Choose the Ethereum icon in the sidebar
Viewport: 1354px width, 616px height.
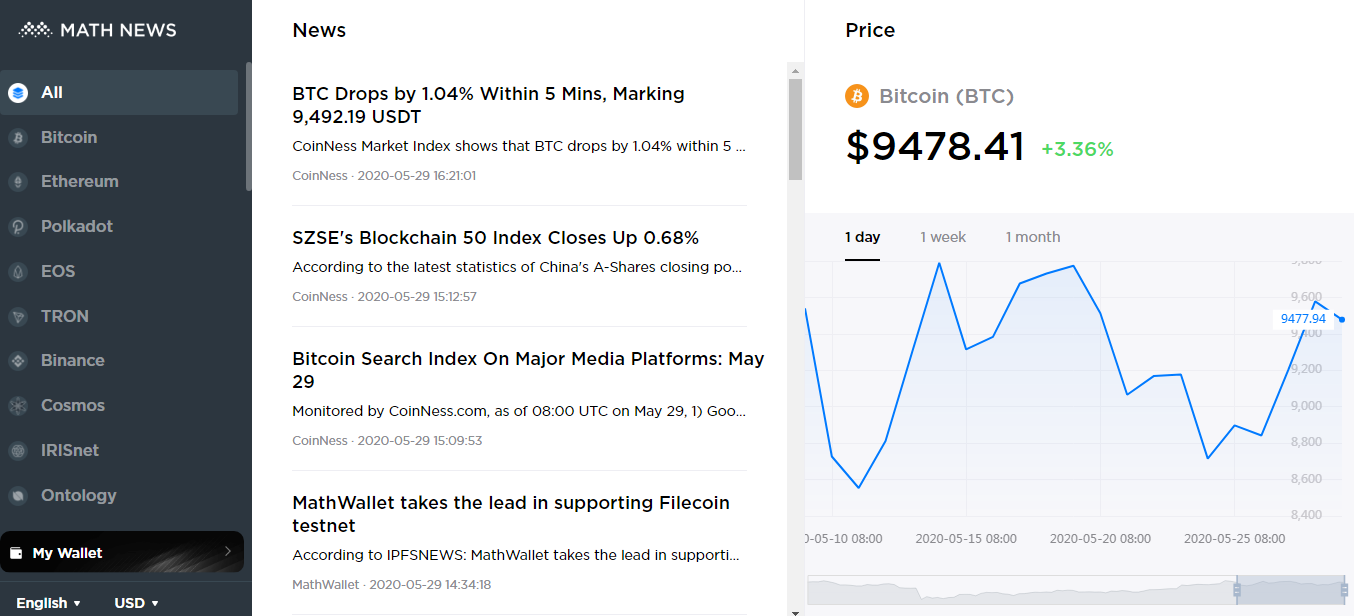click(18, 182)
